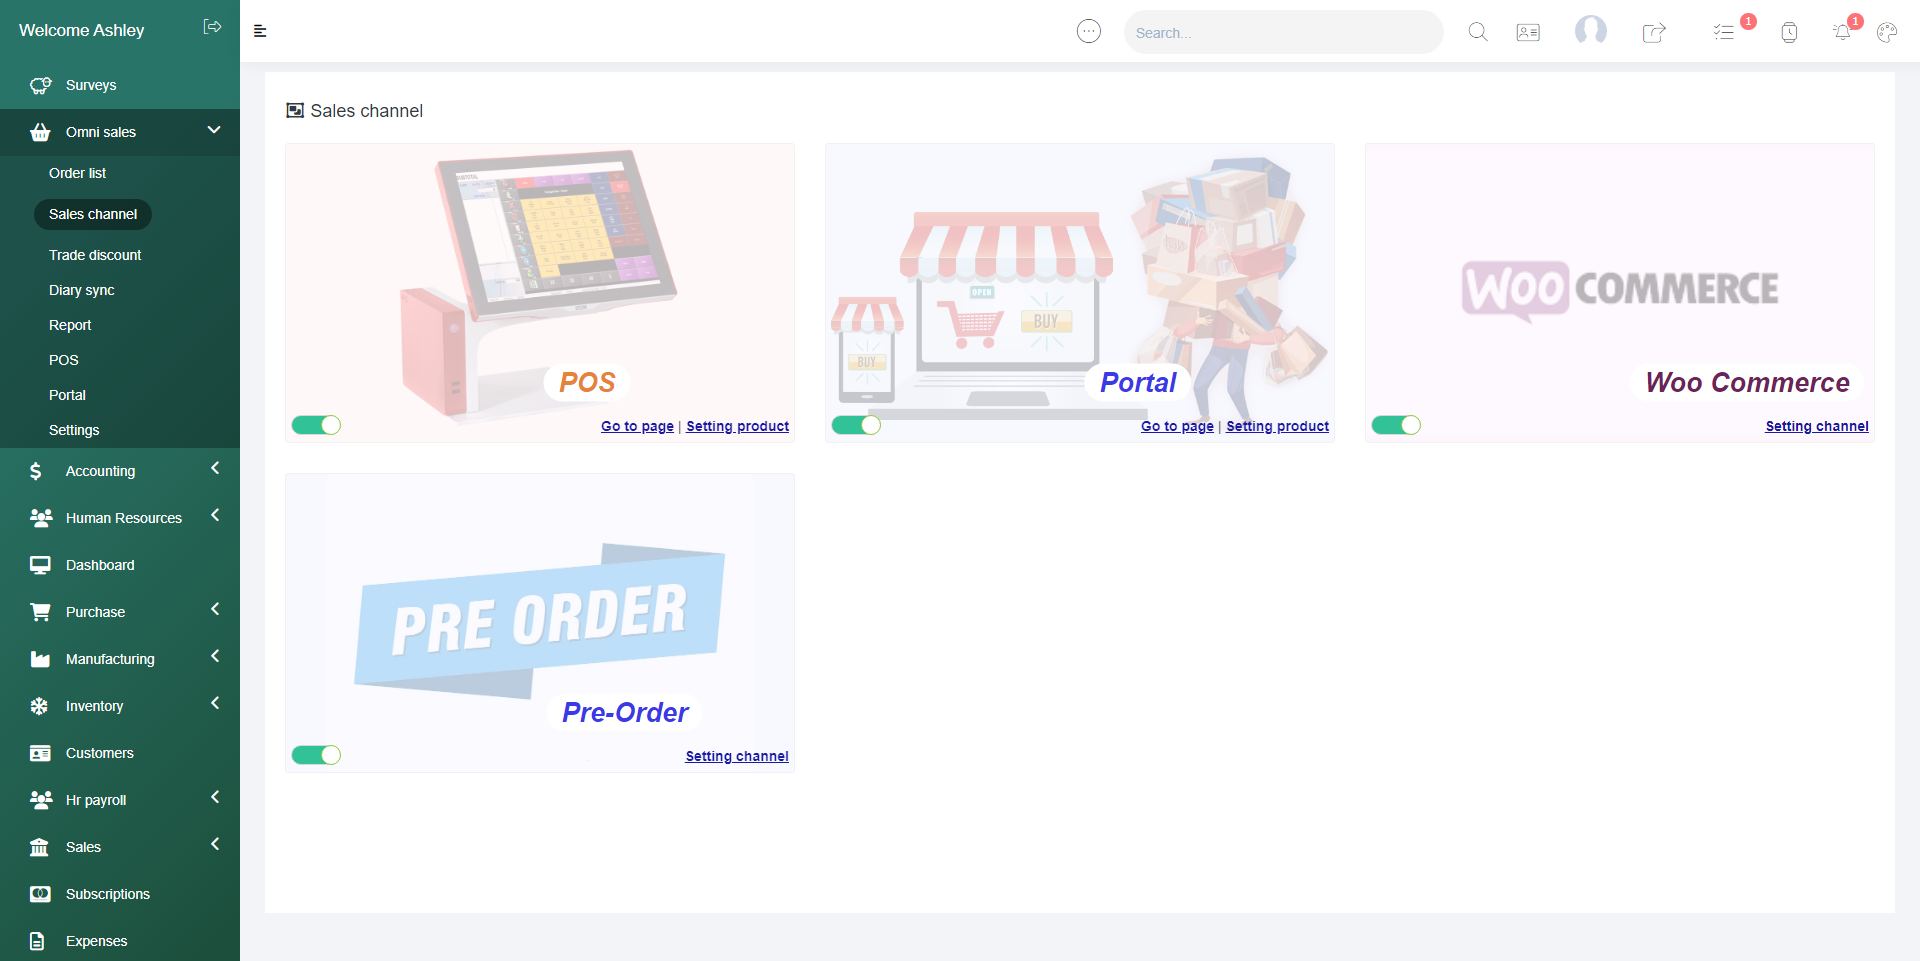
Task: Collapse the sidebar using the menu icon
Action: (260, 31)
